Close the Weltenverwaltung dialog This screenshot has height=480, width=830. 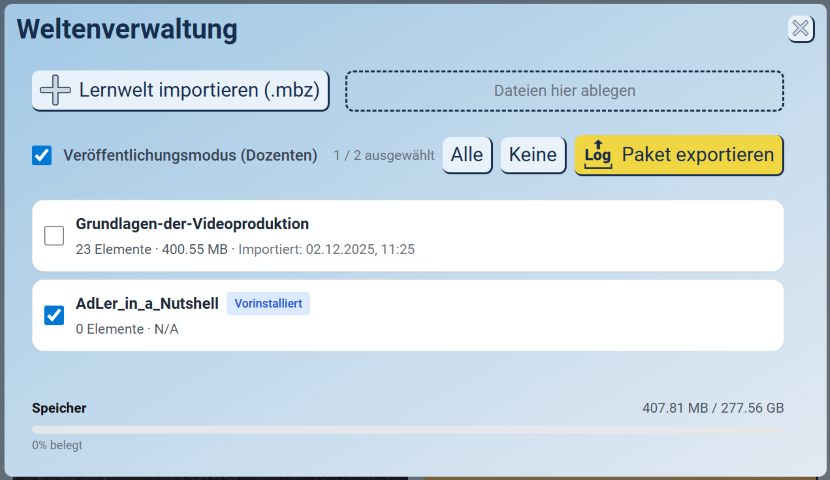800,29
